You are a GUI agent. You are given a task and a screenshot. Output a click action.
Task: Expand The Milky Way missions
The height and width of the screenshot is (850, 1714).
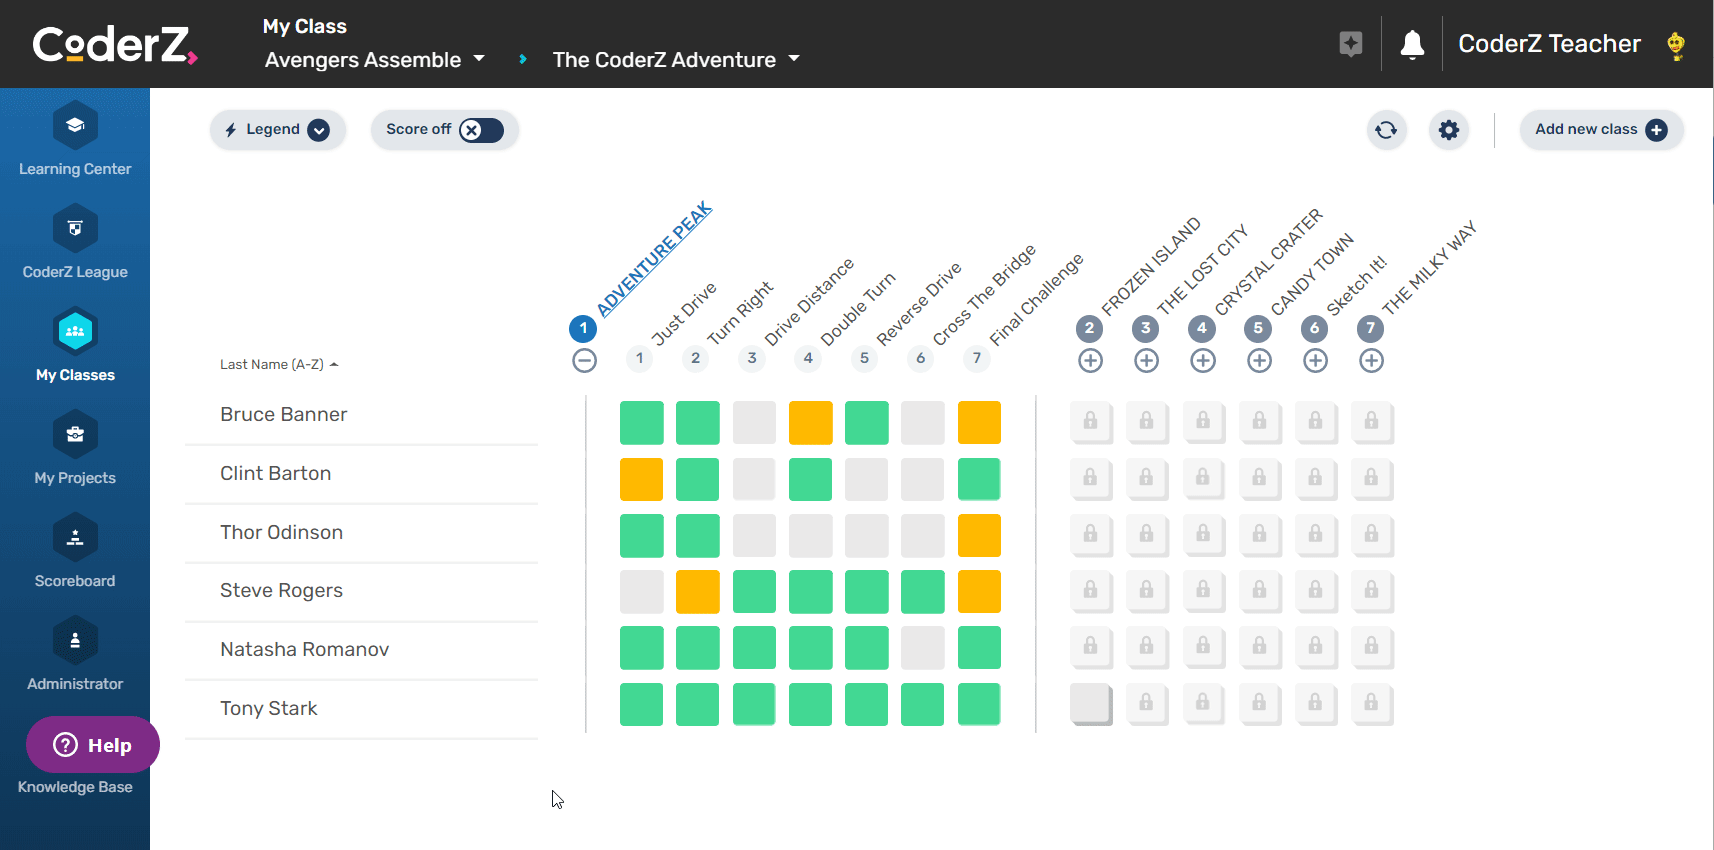(x=1371, y=361)
